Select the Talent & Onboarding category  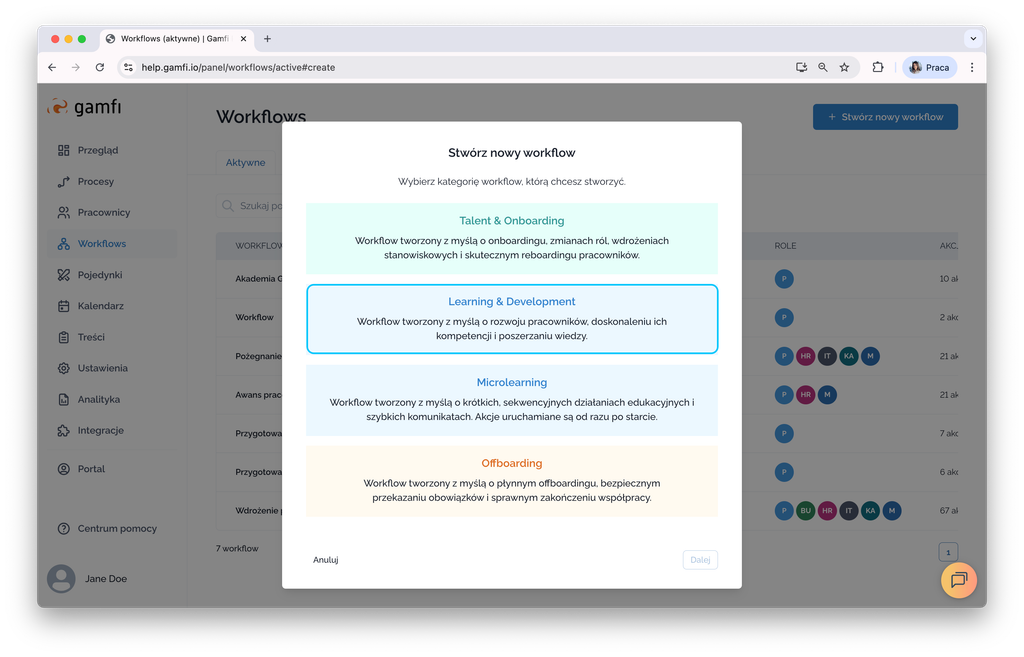point(511,239)
